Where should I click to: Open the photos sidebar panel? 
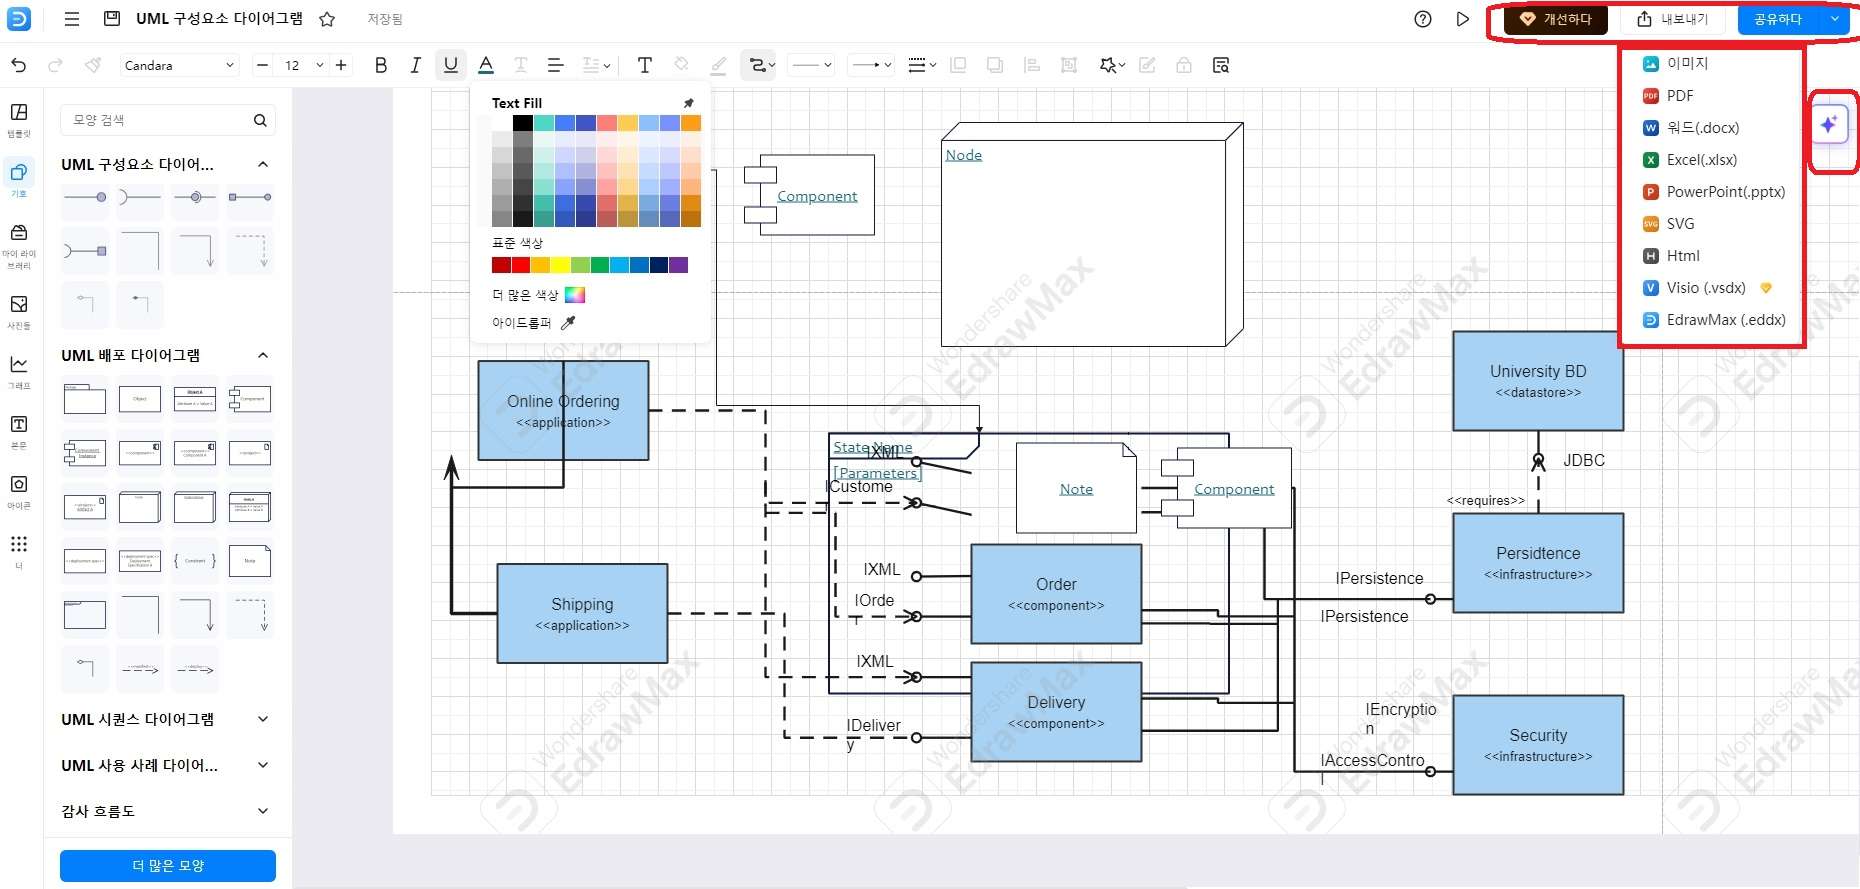coord(19,311)
